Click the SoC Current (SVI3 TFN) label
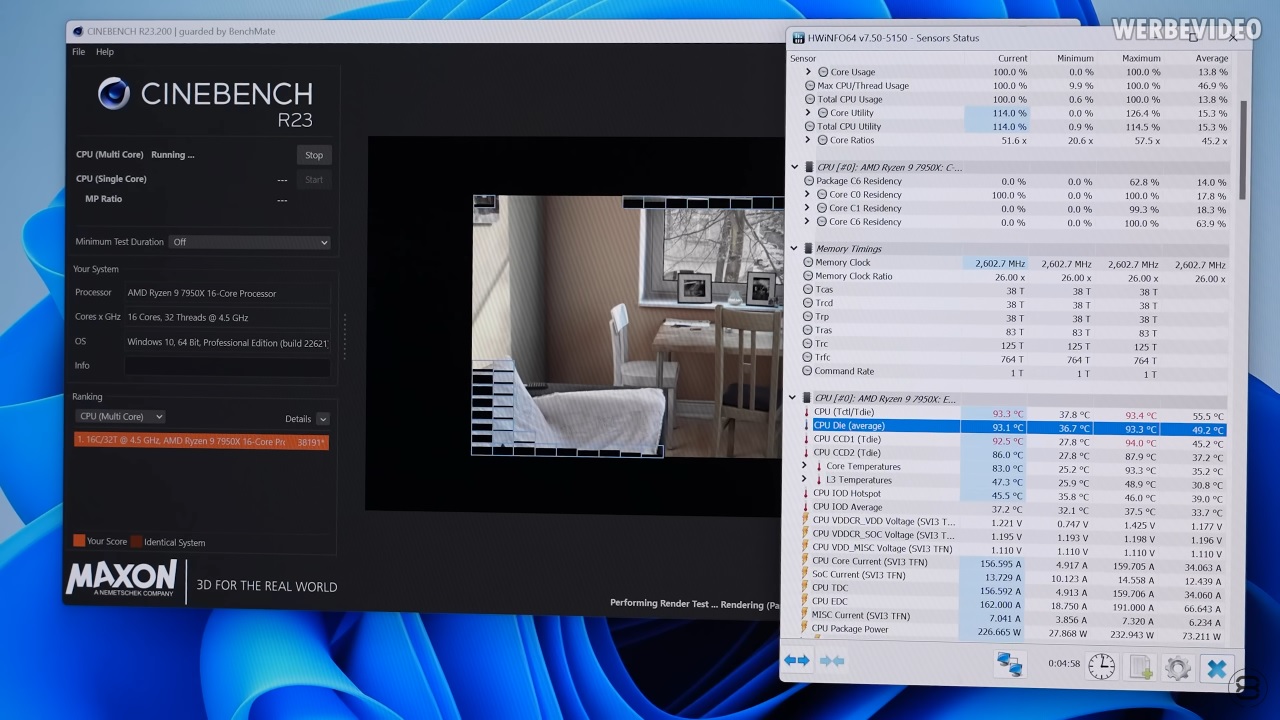 coord(859,575)
